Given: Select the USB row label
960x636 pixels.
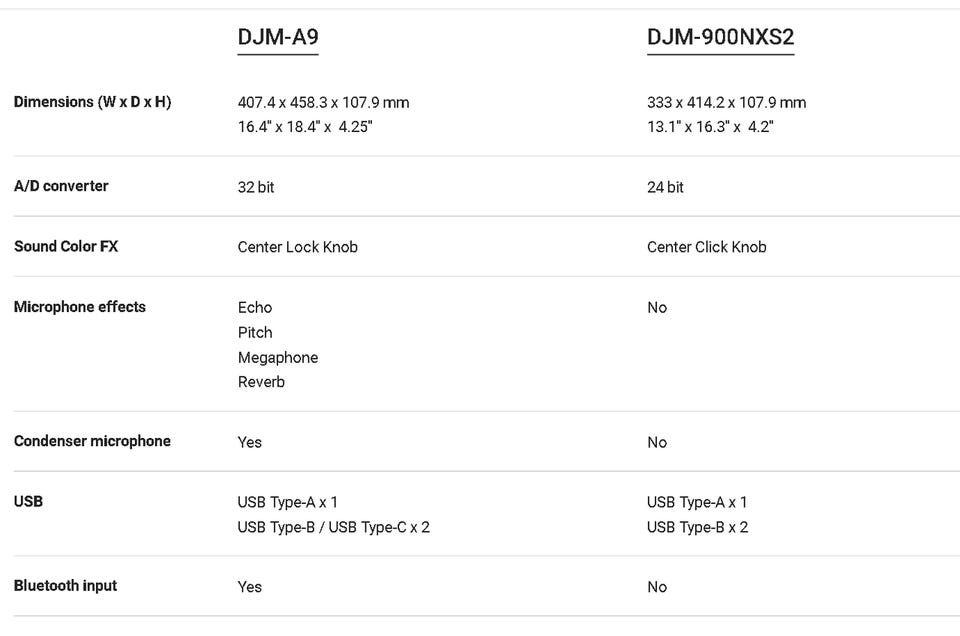Looking at the screenshot, I should point(28,501).
